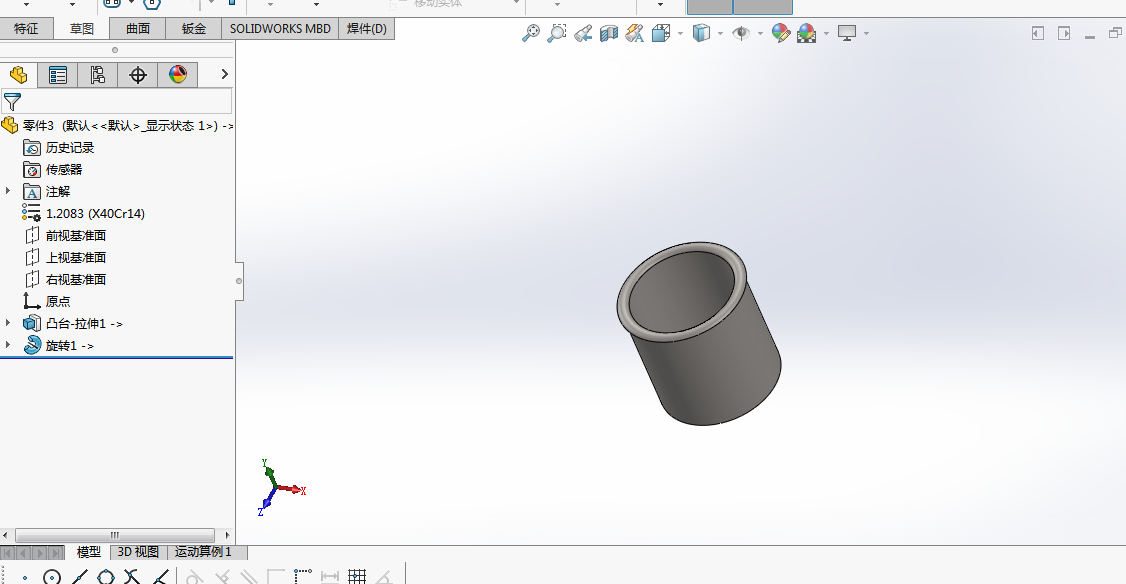
Task: Switch to 焊件(D) tab
Action: [x=367, y=29]
